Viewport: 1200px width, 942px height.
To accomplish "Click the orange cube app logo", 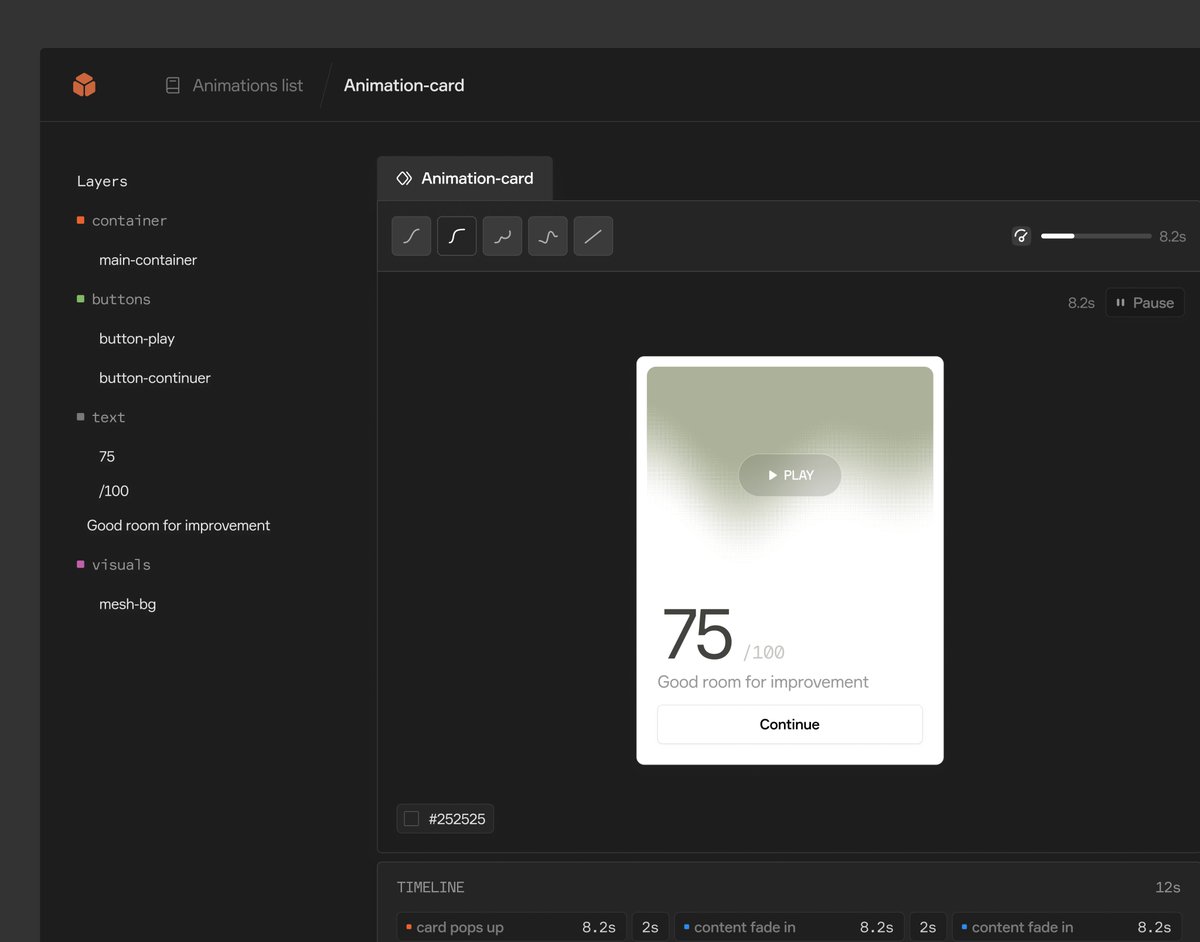I will [x=84, y=84].
